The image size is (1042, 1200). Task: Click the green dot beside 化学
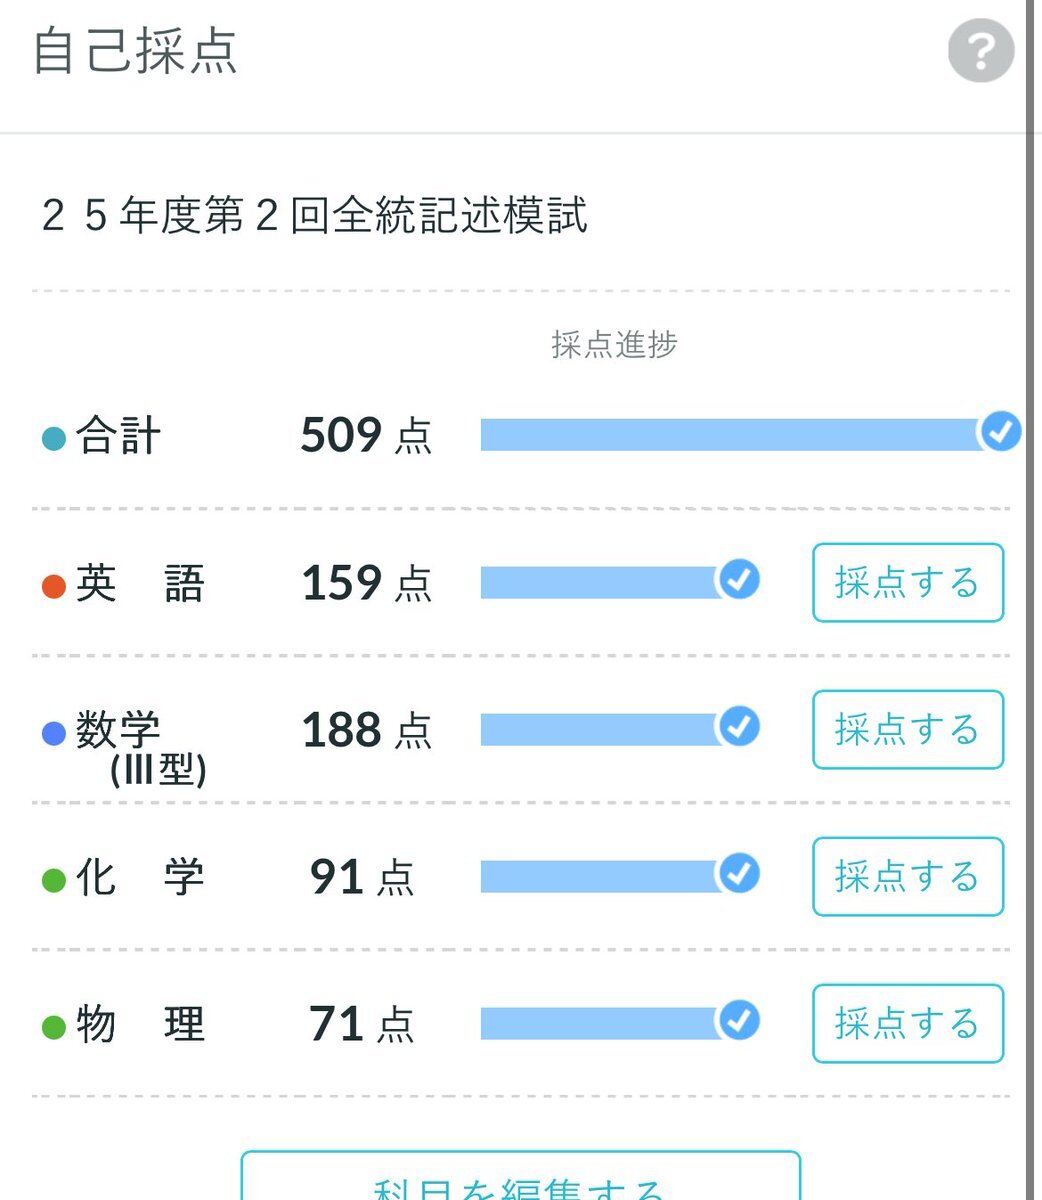[54, 881]
